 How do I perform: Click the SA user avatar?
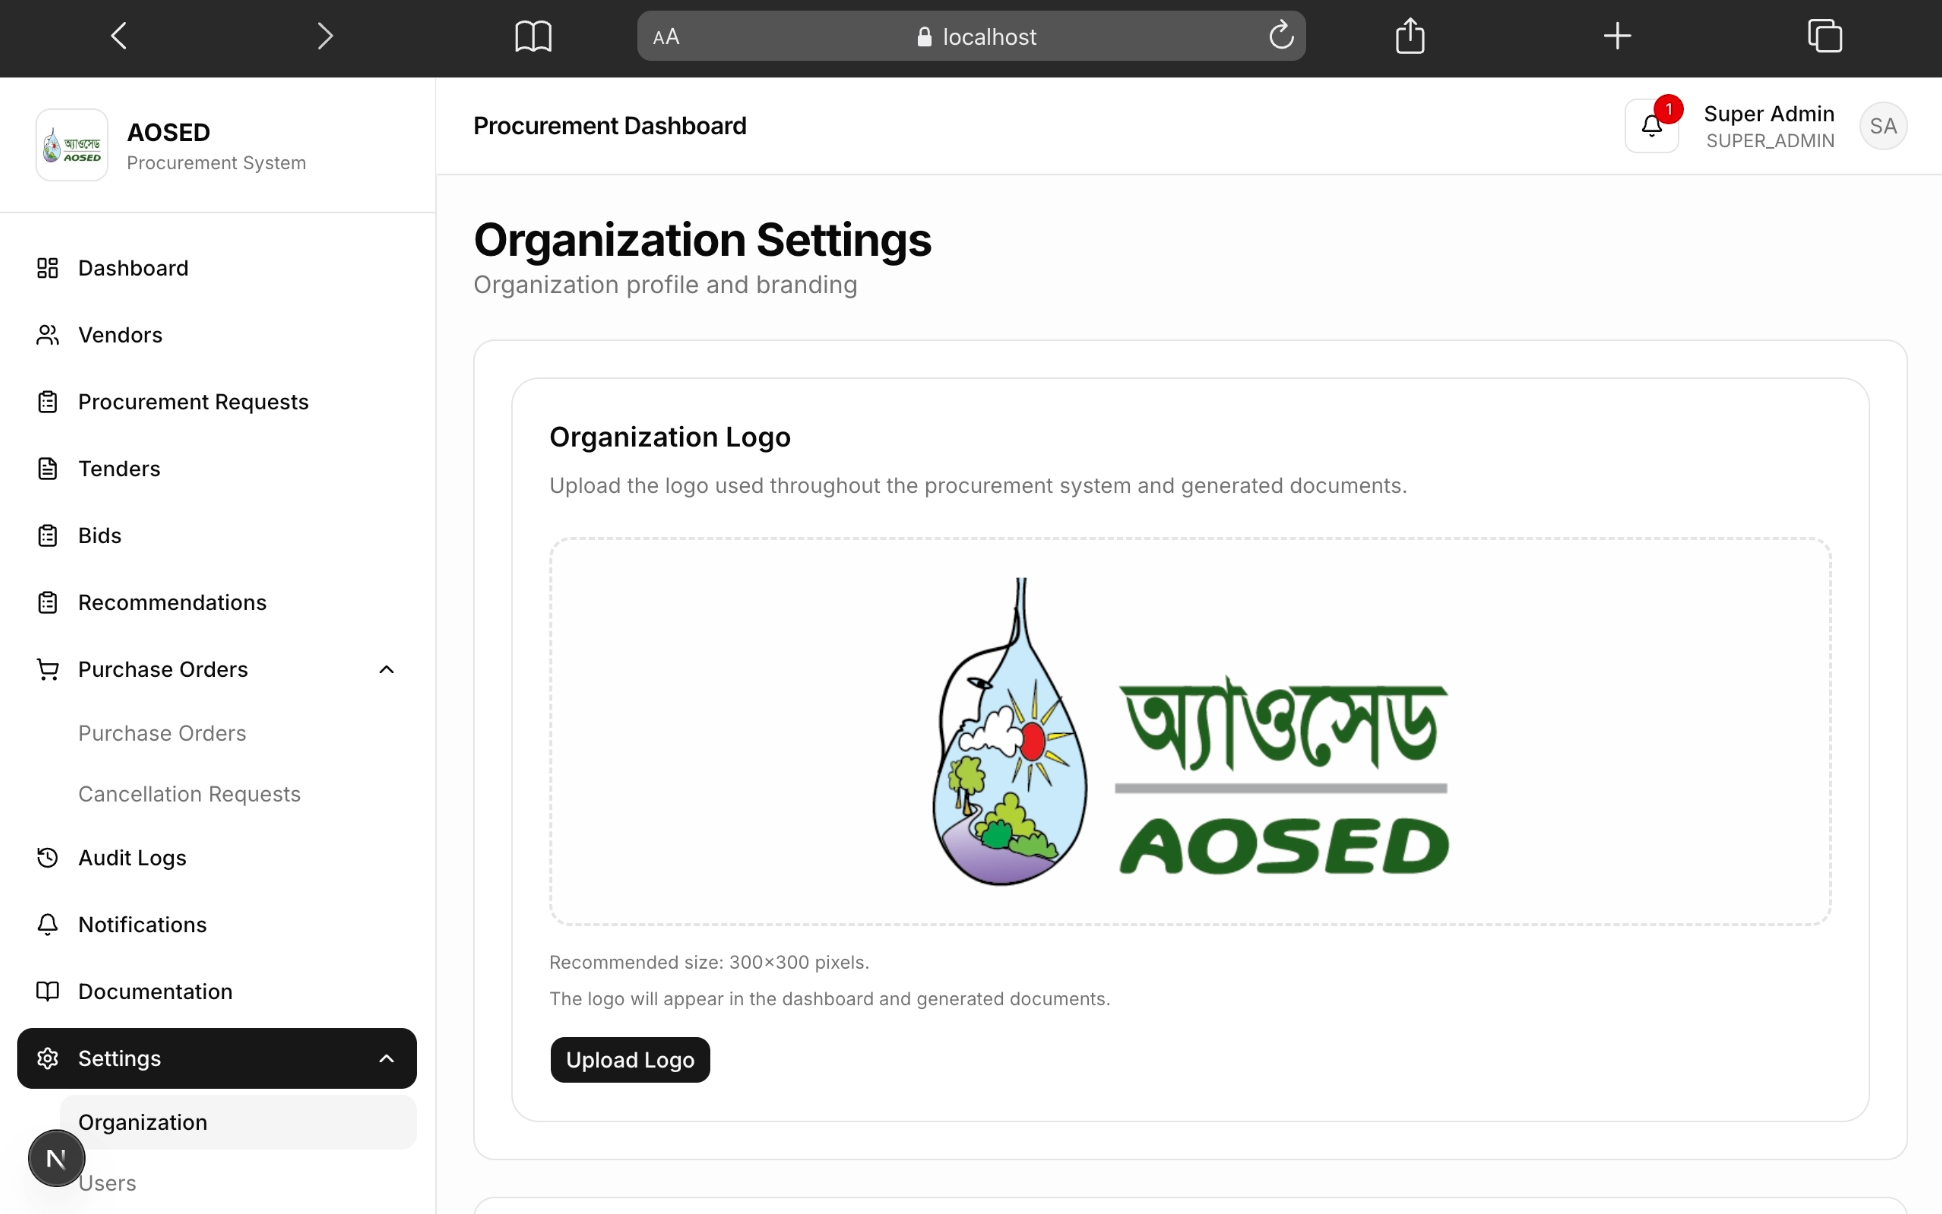tap(1883, 126)
